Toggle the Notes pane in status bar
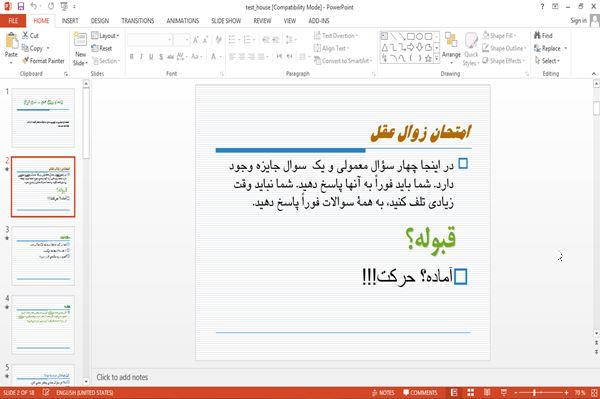 [383, 392]
